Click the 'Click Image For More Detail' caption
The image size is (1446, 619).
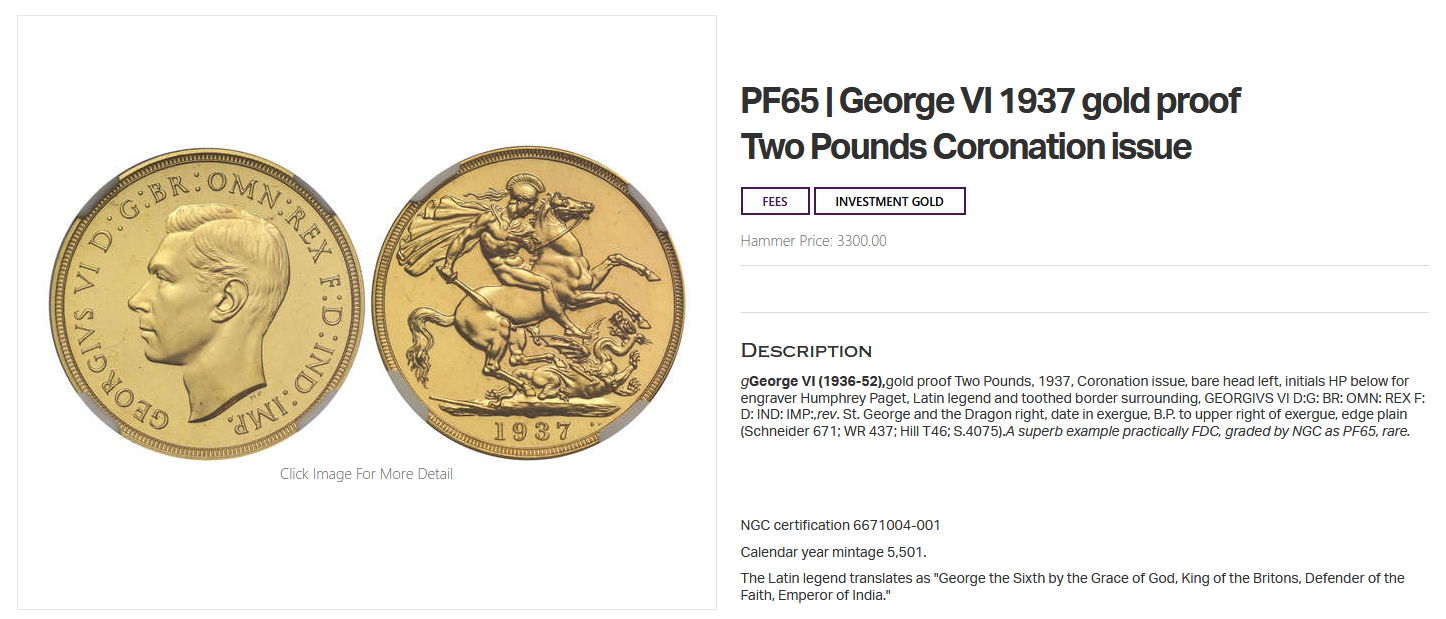pos(366,474)
